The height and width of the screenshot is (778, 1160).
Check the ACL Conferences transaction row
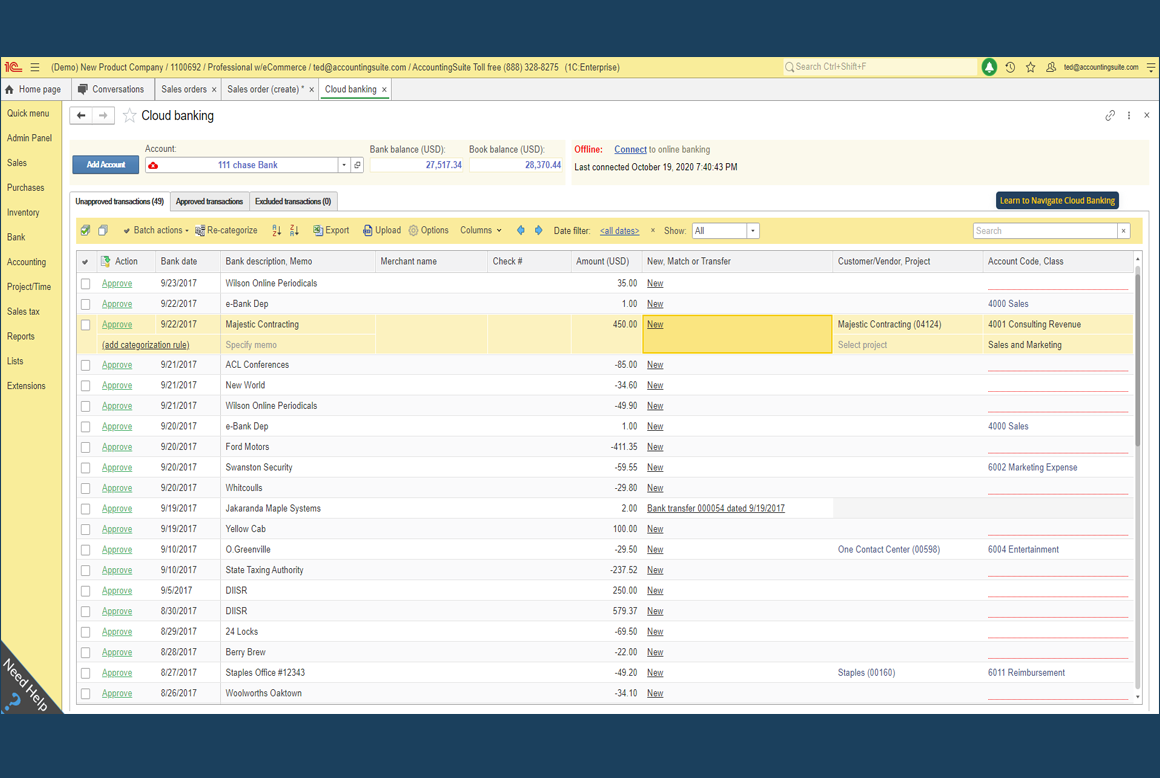(86, 365)
